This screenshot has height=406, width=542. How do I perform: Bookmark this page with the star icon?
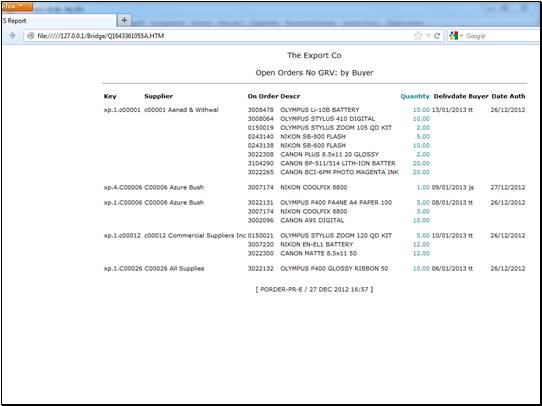point(418,36)
